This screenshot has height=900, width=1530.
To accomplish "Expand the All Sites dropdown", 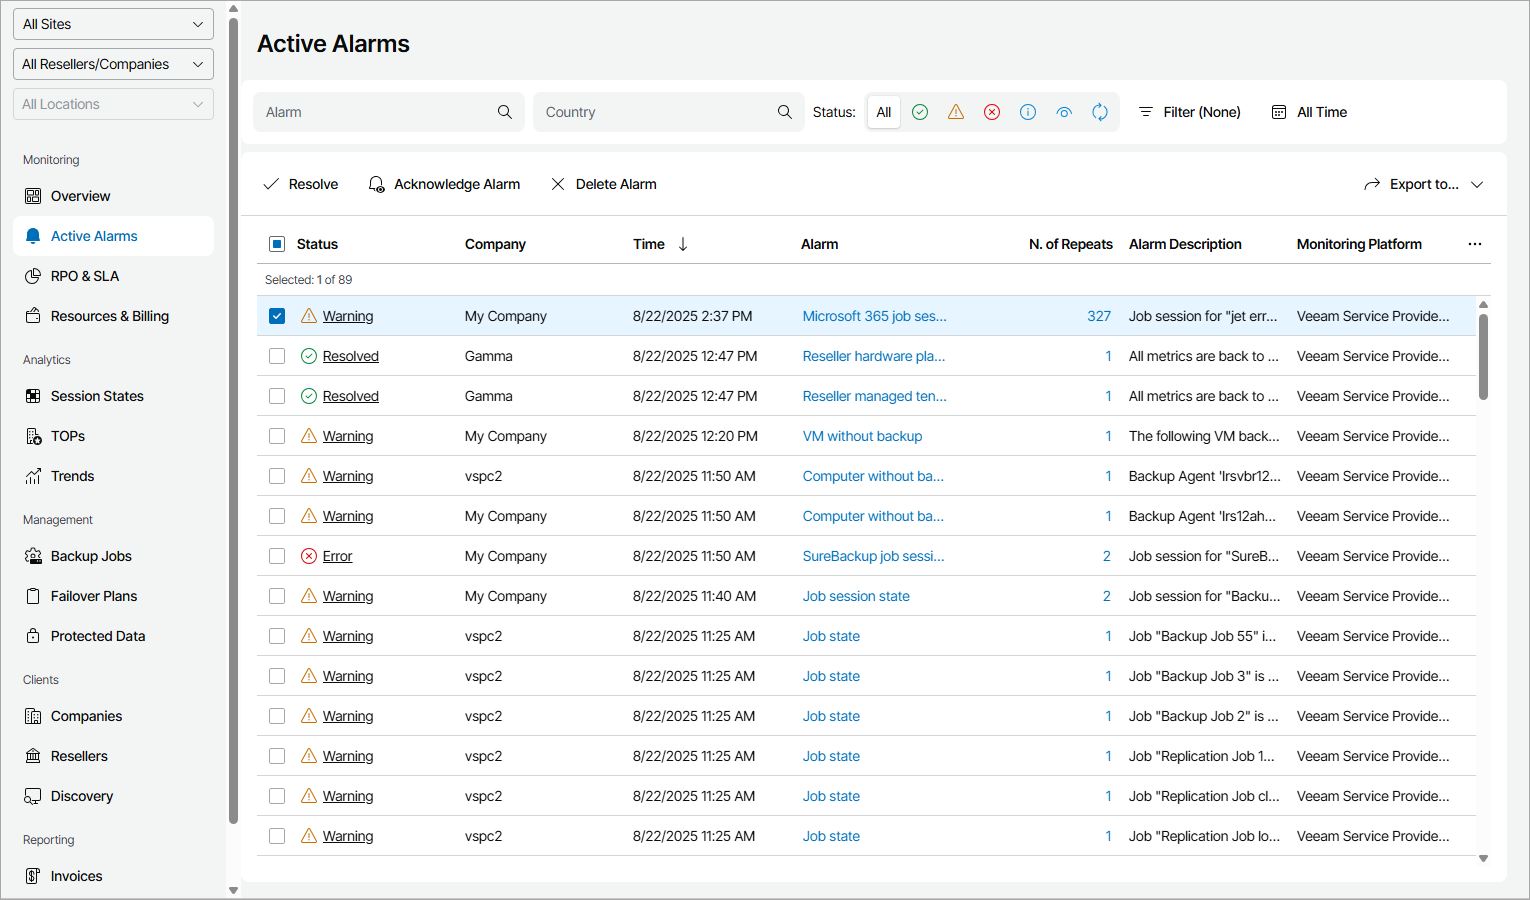I will click(x=113, y=24).
